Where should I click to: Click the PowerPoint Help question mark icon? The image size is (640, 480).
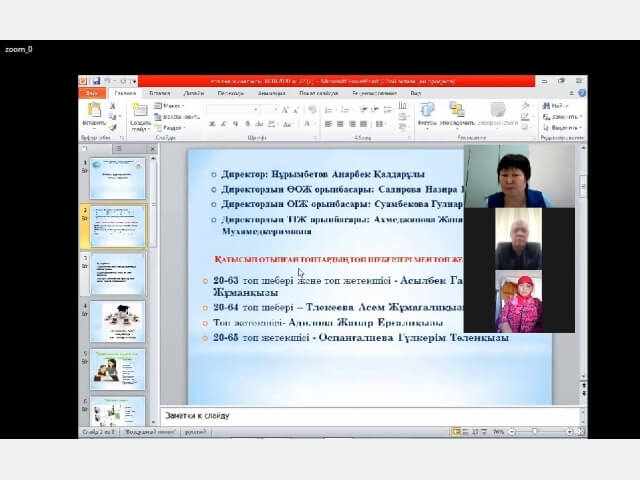click(582, 93)
